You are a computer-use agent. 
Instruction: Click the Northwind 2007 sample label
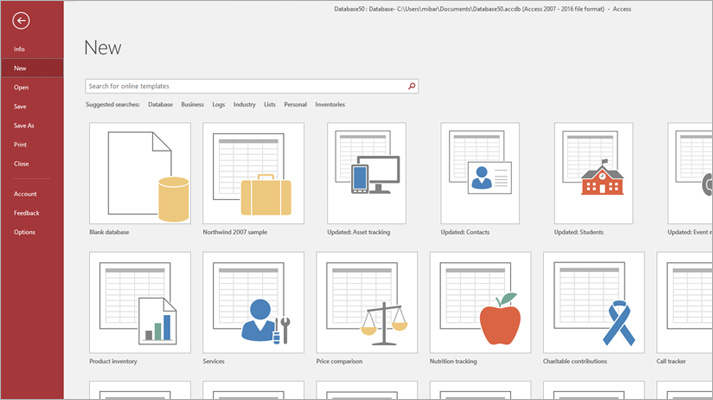coord(235,232)
